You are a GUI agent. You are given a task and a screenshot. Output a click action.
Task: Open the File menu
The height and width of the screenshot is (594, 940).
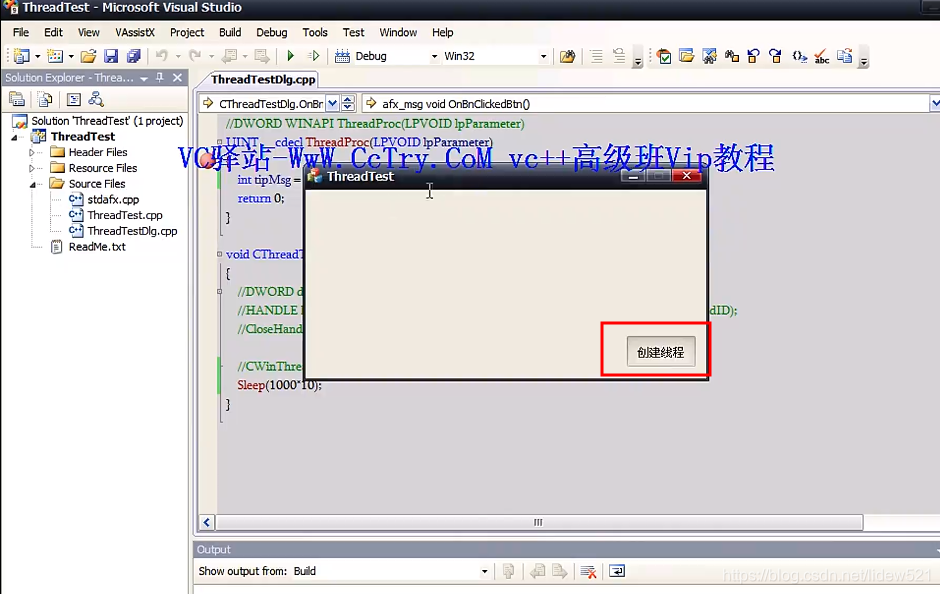tap(21, 32)
